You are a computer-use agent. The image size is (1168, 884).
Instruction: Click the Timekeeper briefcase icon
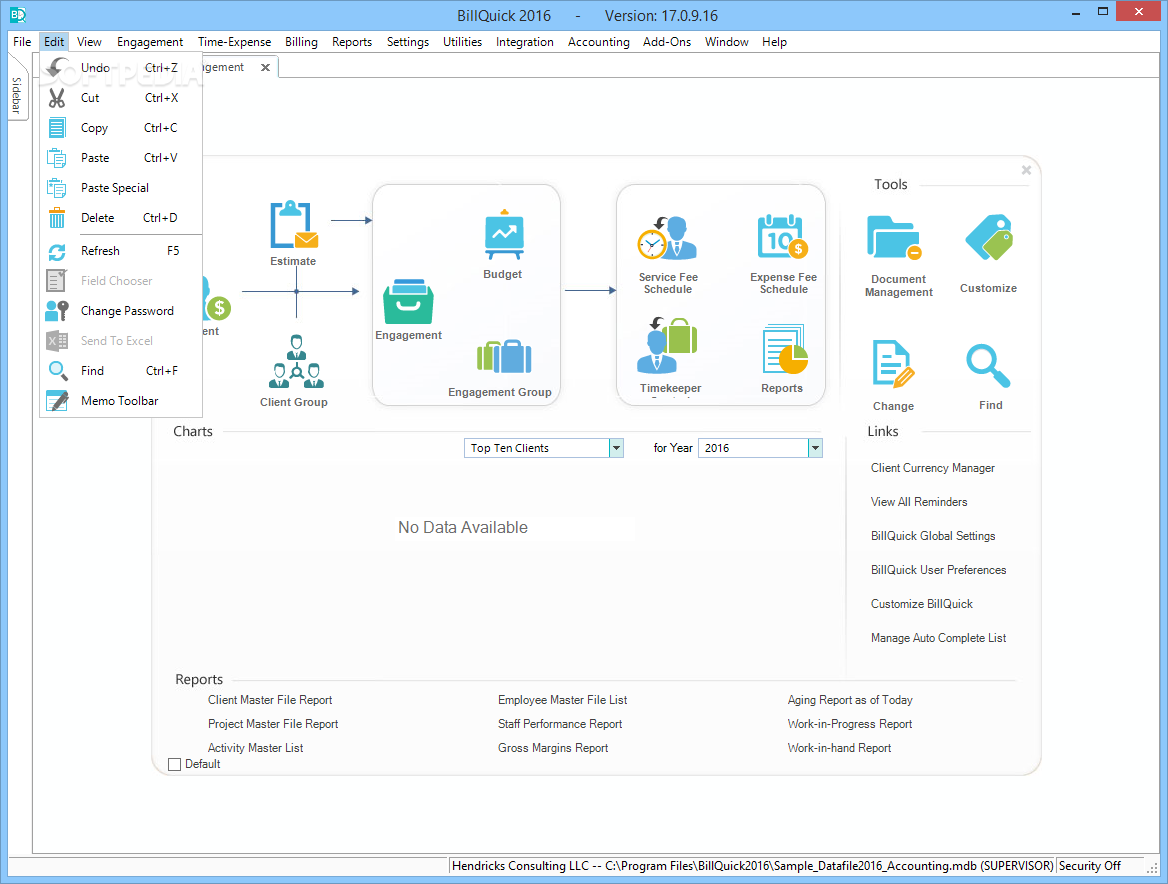tap(667, 345)
